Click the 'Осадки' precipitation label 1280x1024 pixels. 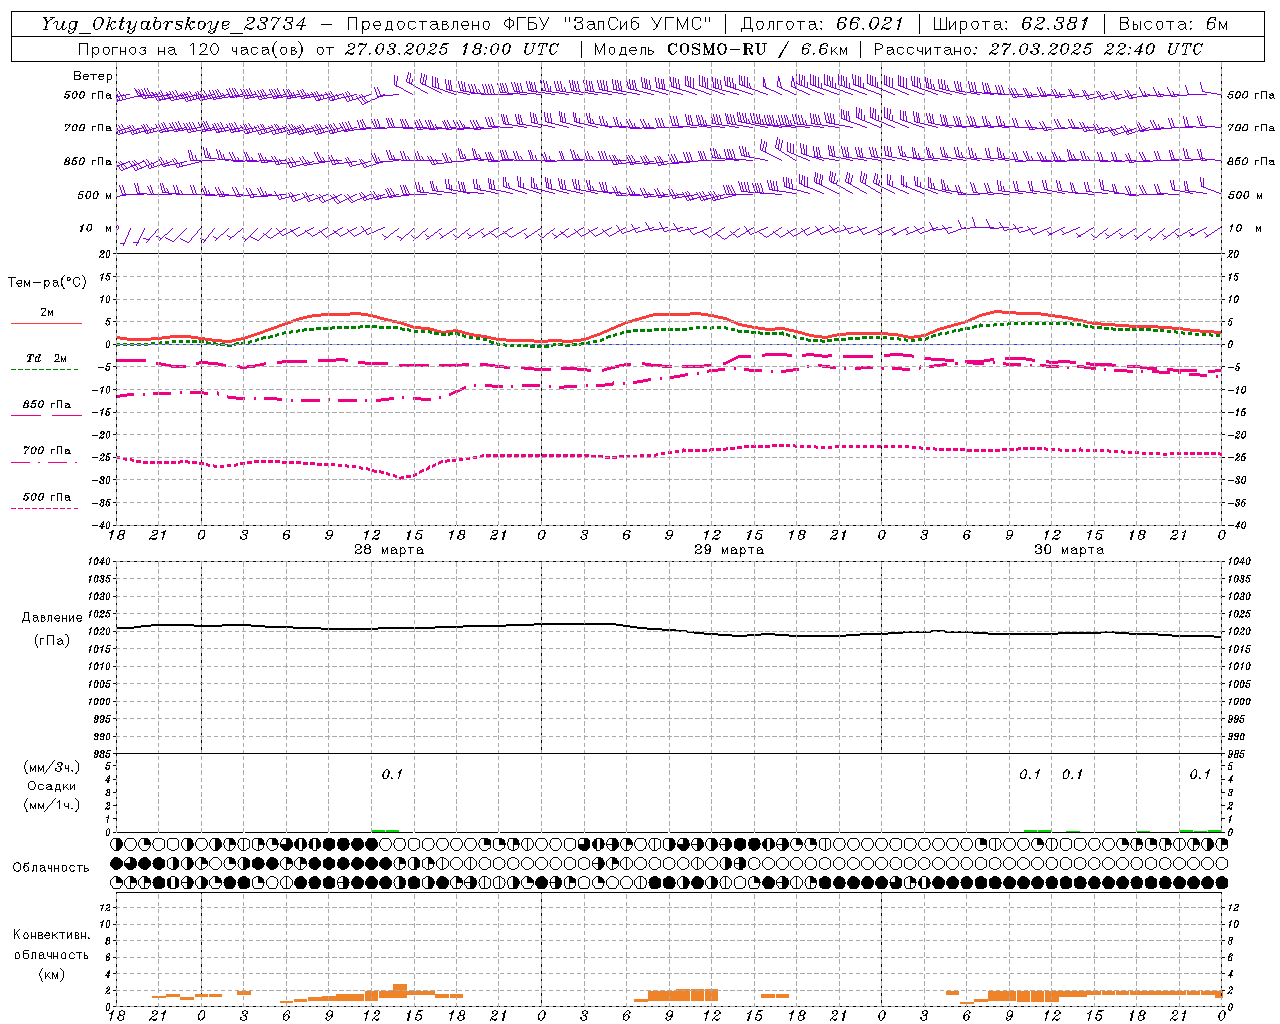(52, 786)
